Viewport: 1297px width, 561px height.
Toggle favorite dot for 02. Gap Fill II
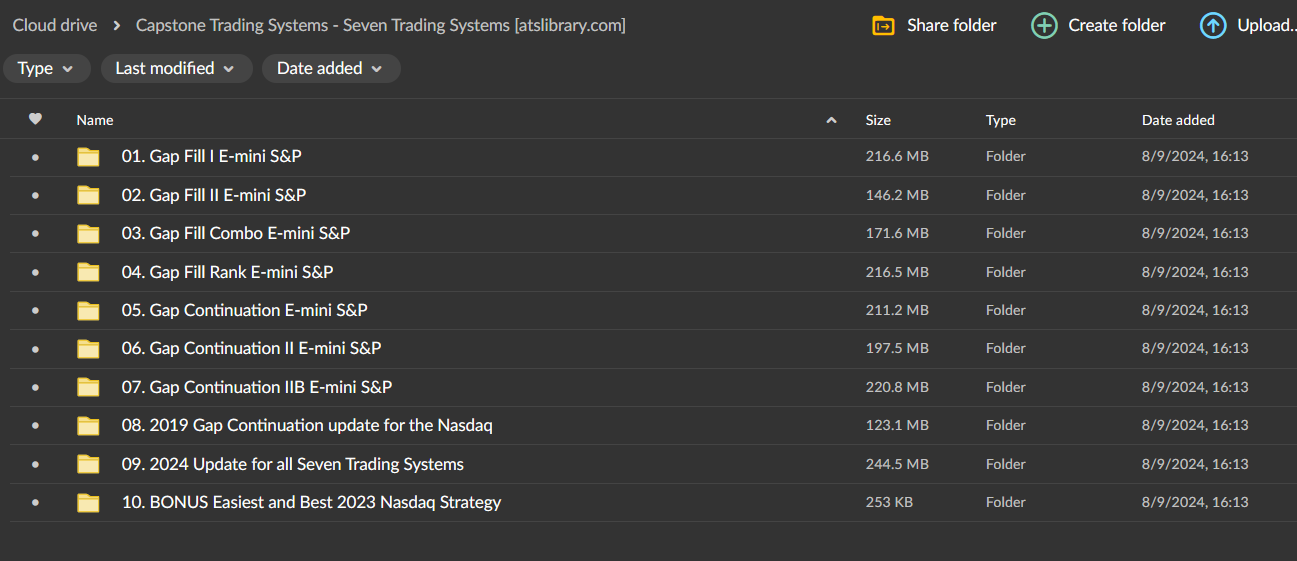point(36,196)
